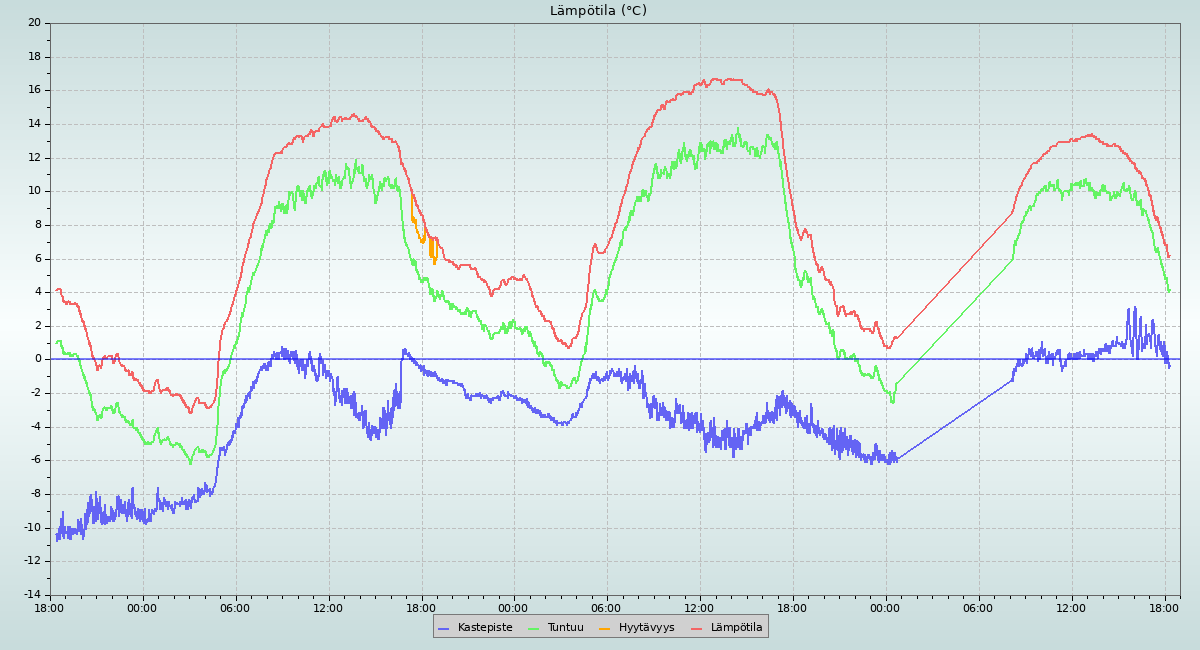Toggle the Tuntuu legend label
Viewport: 1200px width, 650px height.
565,628
